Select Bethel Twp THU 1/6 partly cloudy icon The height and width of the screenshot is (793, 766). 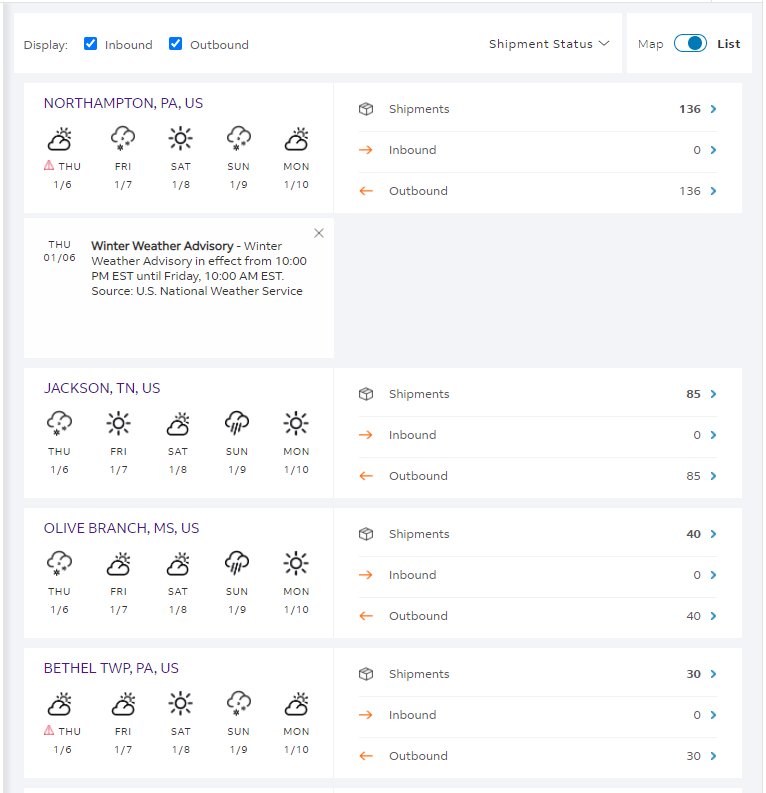click(x=60, y=704)
